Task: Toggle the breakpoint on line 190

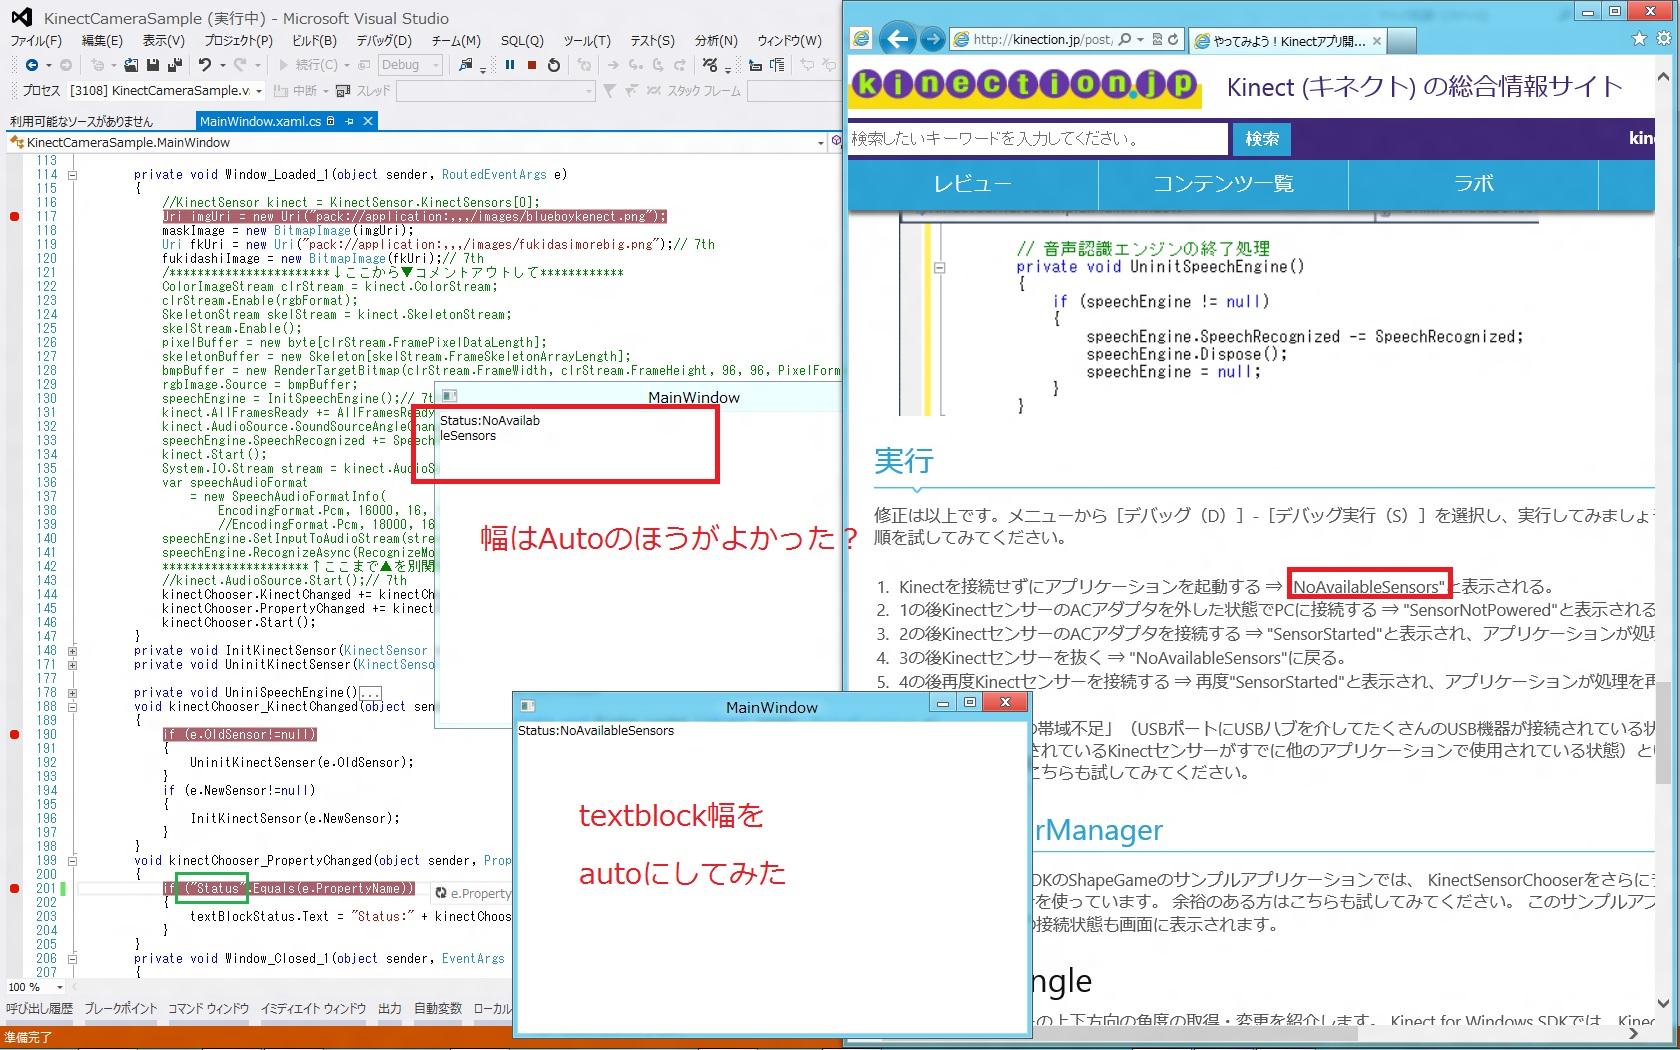Action: click(14, 734)
